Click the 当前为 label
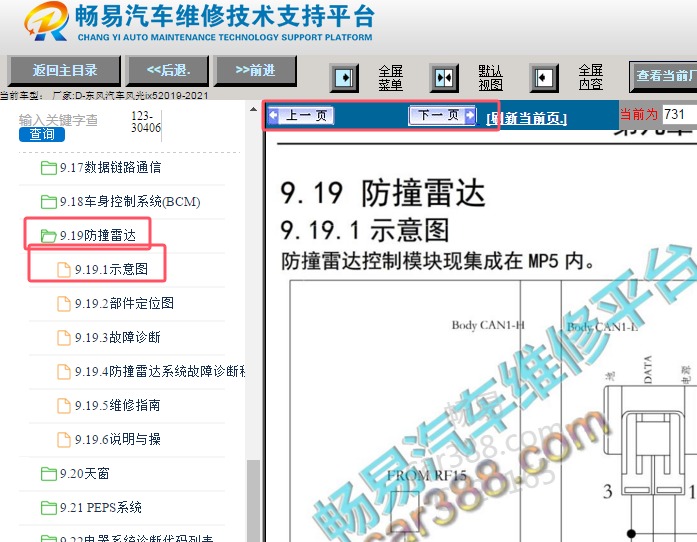Viewport: 697px width, 542px height. point(639,114)
